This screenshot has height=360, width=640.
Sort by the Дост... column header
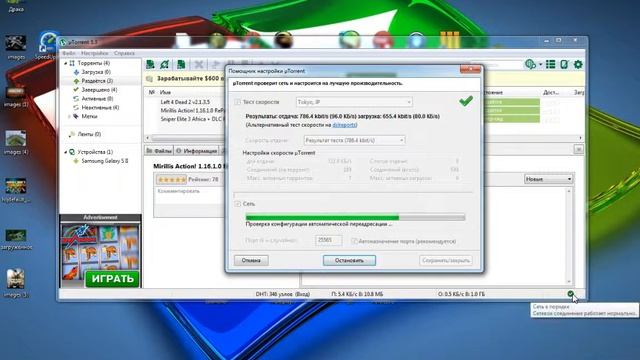click(x=551, y=93)
